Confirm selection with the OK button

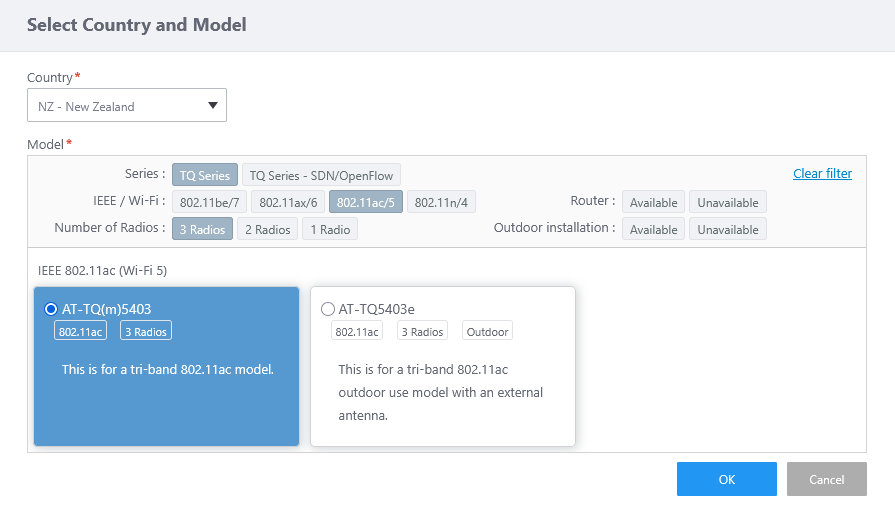click(x=727, y=479)
